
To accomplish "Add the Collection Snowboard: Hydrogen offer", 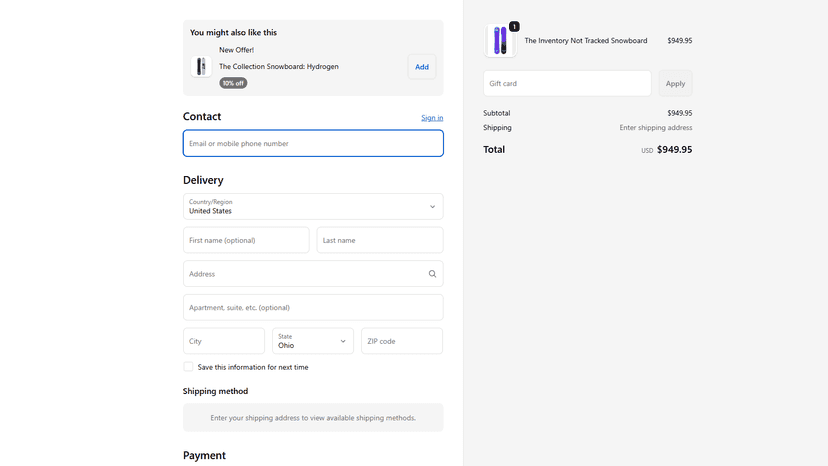I will [421, 67].
